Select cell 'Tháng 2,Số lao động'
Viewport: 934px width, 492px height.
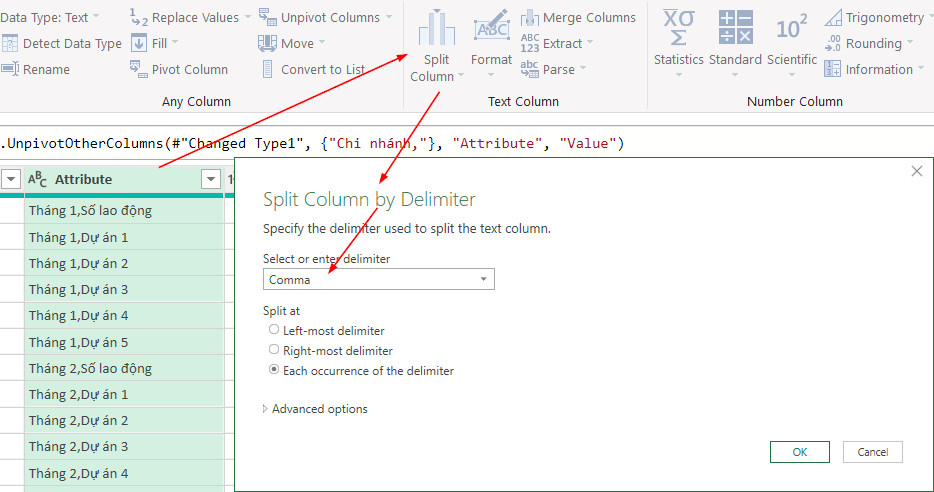pyautogui.click(x=124, y=368)
